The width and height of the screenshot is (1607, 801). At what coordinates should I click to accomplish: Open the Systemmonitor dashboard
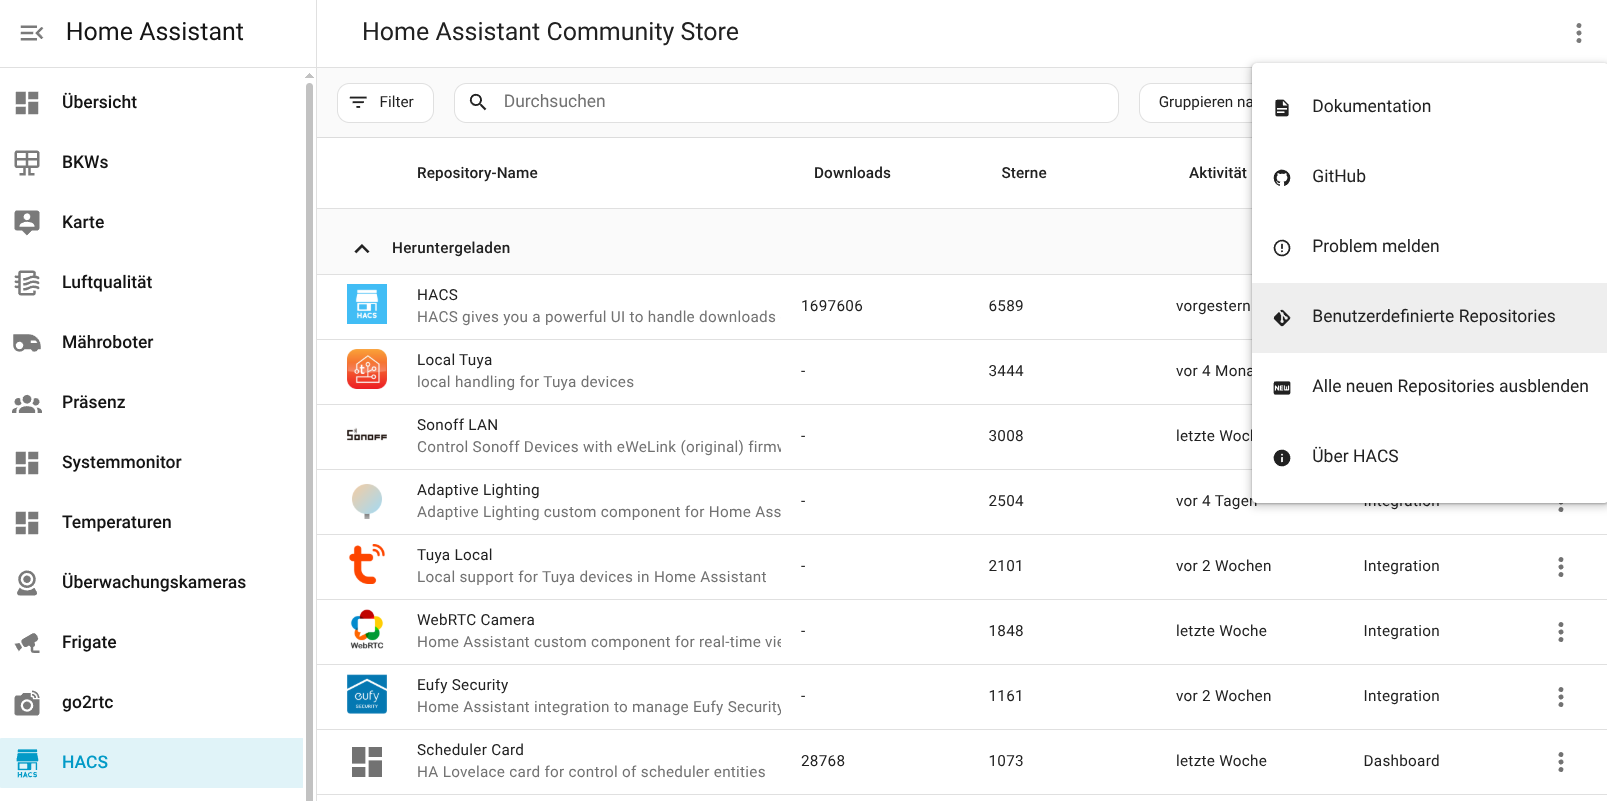152,462
